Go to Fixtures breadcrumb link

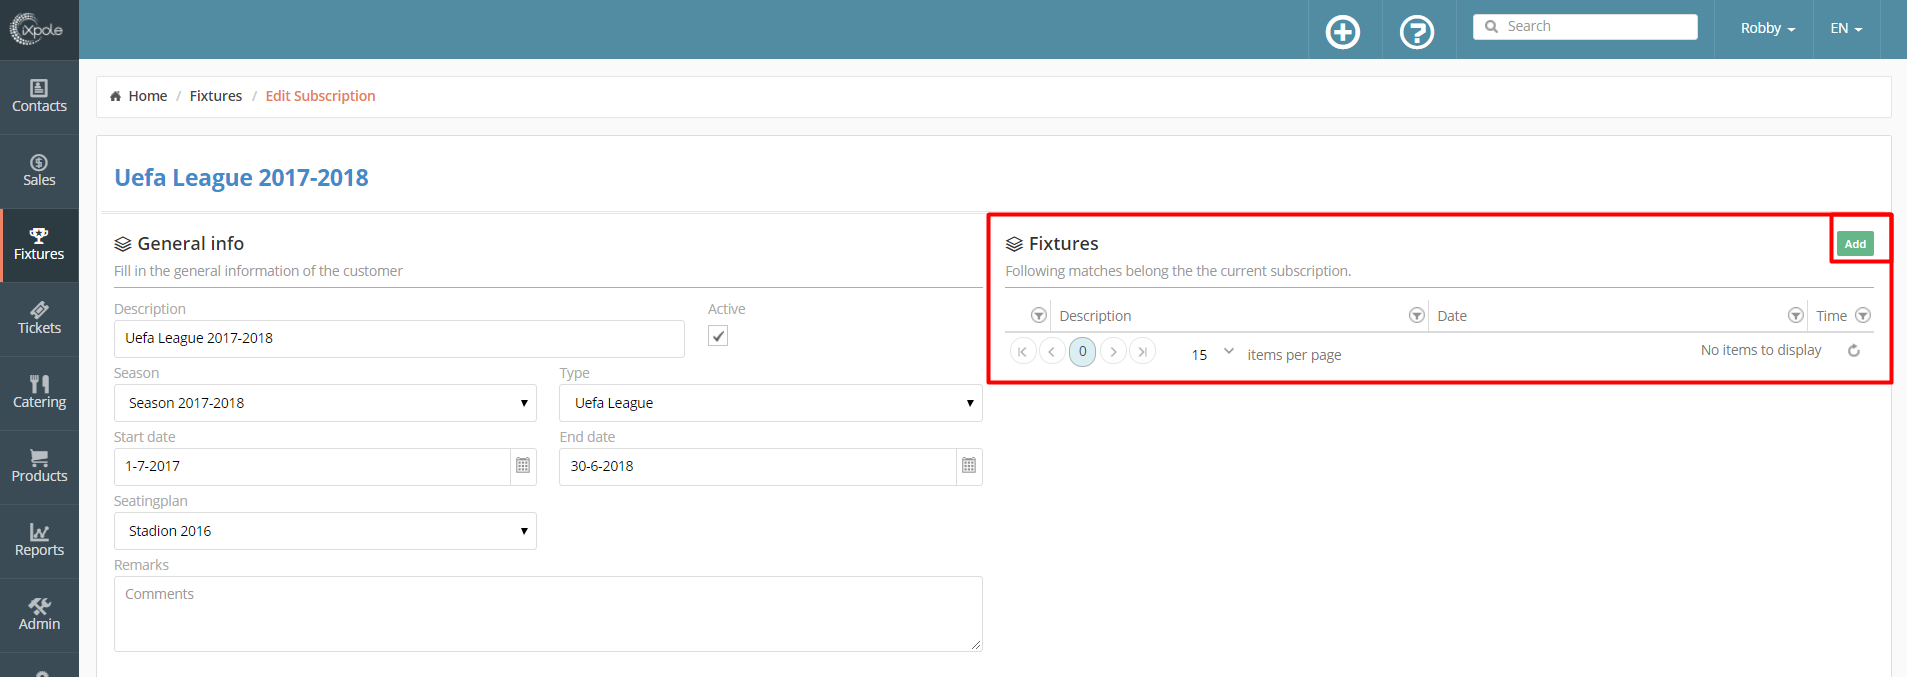[216, 96]
